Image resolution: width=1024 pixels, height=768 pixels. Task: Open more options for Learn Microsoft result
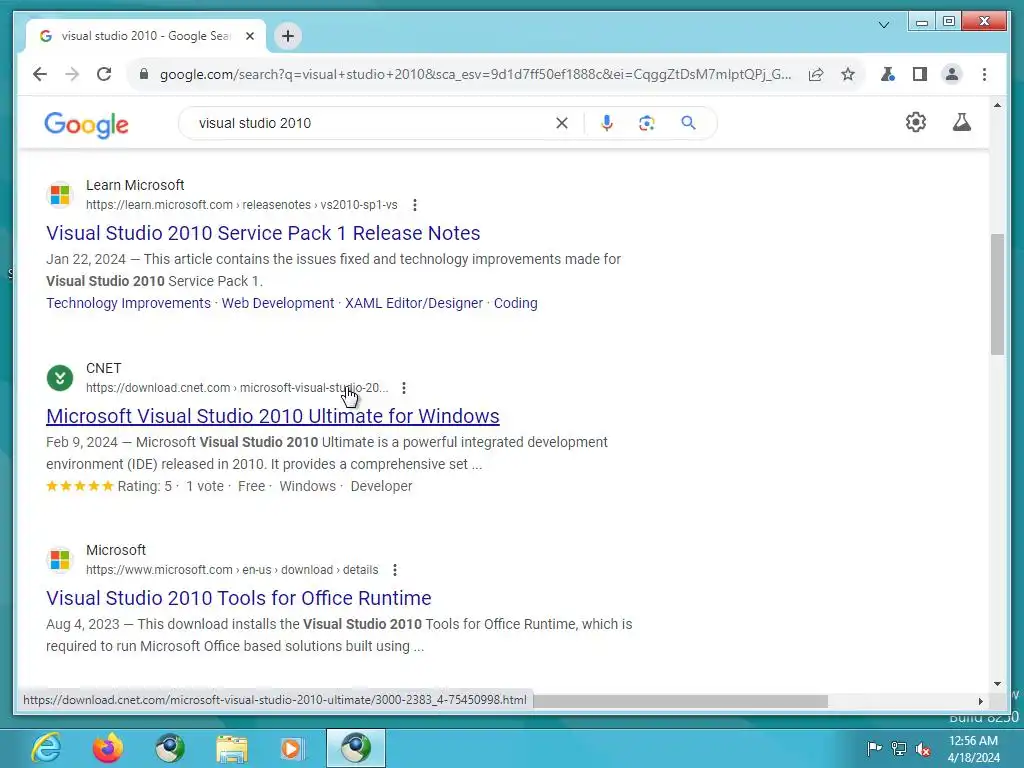pos(415,205)
